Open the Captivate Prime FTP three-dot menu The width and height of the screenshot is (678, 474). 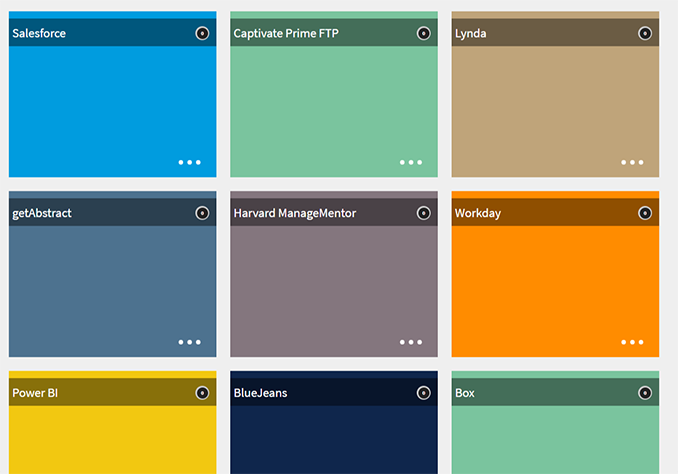pyautogui.click(x=411, y=162)
